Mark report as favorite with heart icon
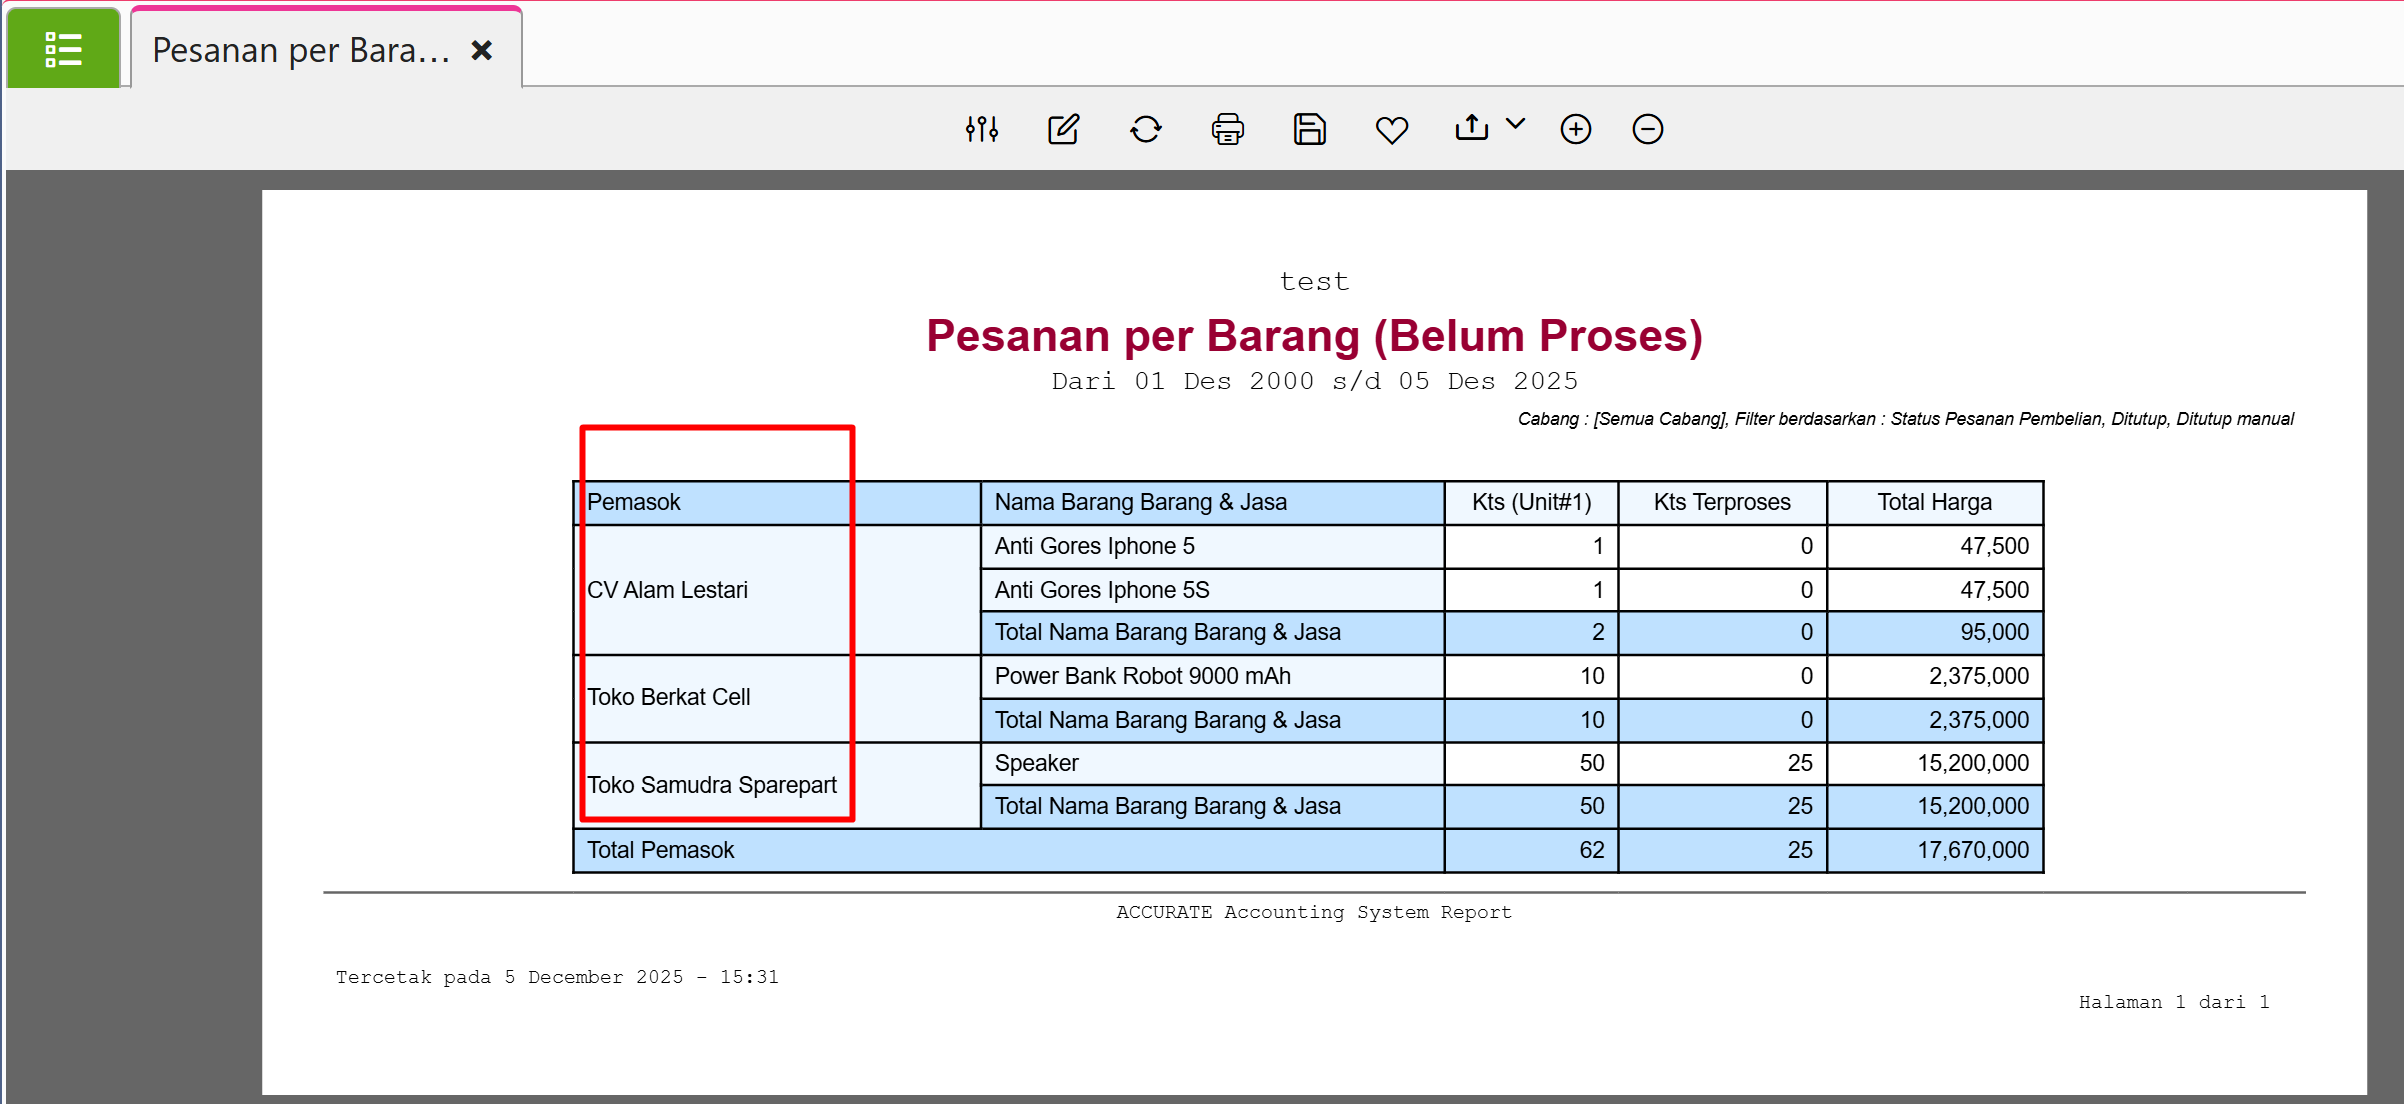The width and height of the screenshot is (2404, 1104). [1391, 129]
